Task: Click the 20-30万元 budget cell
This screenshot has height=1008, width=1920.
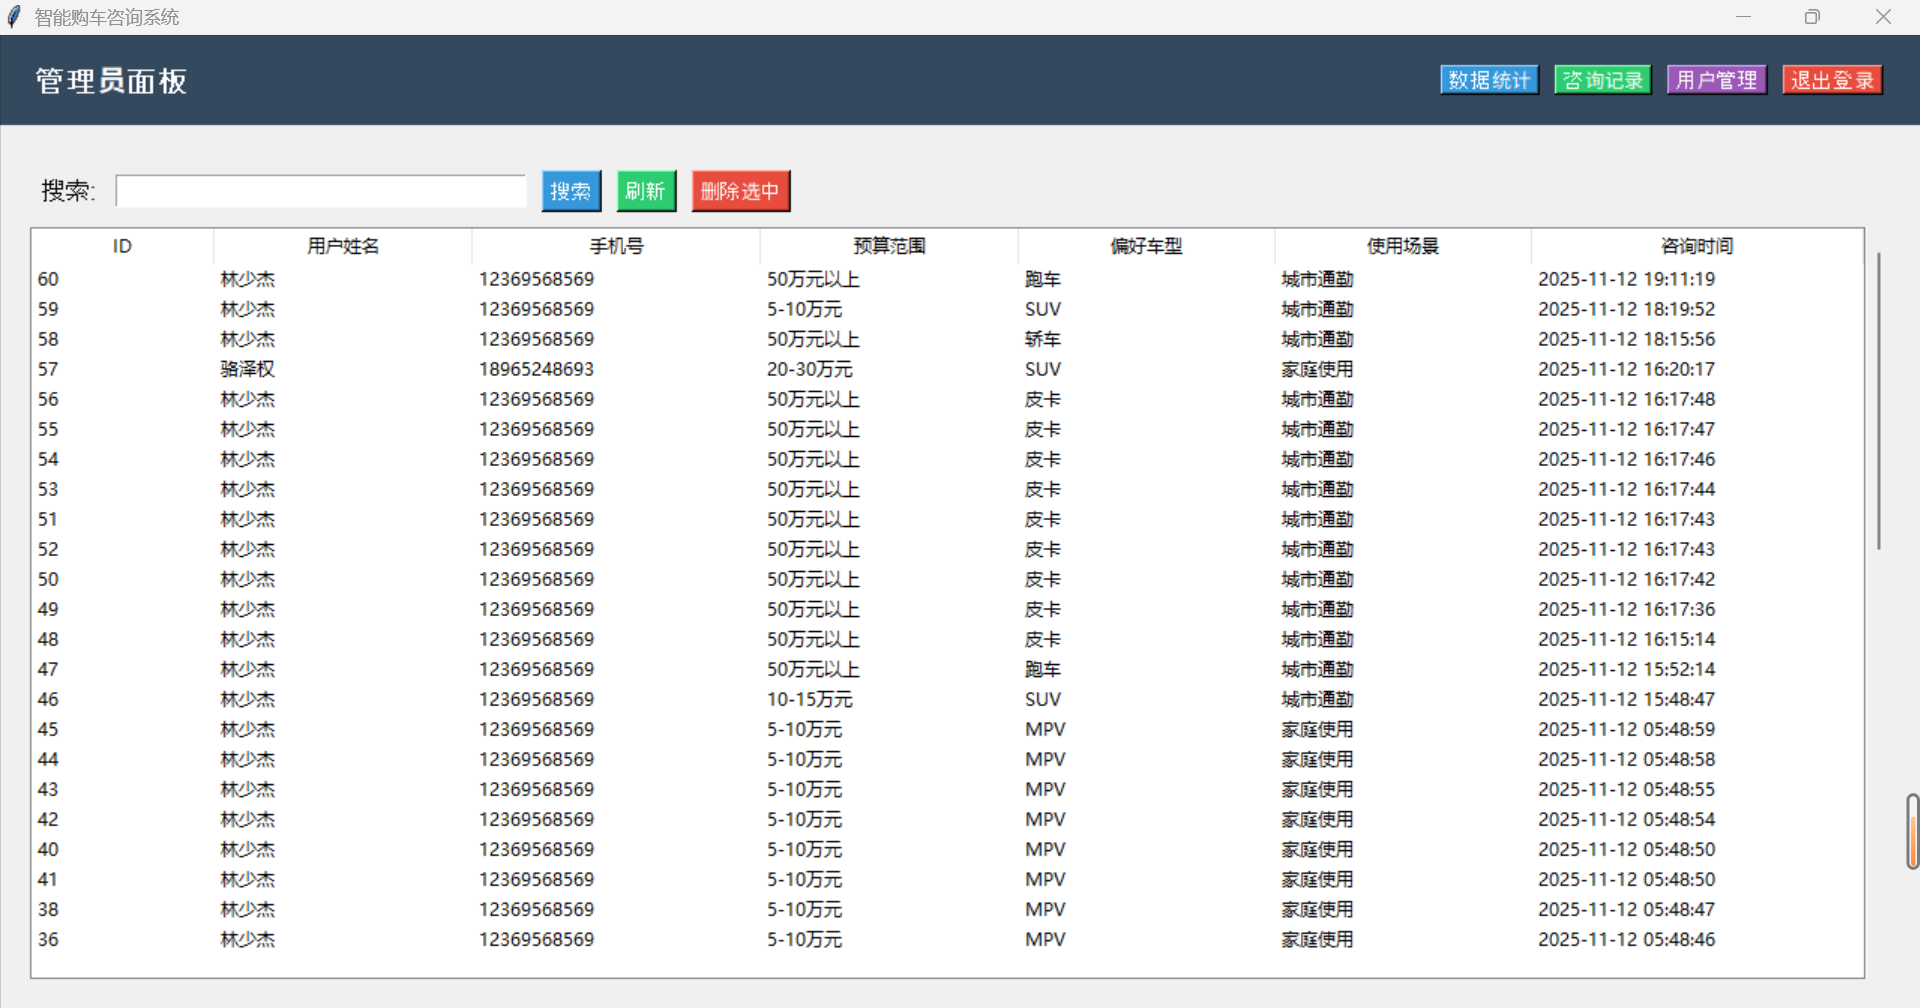Action: pos(810,369)
